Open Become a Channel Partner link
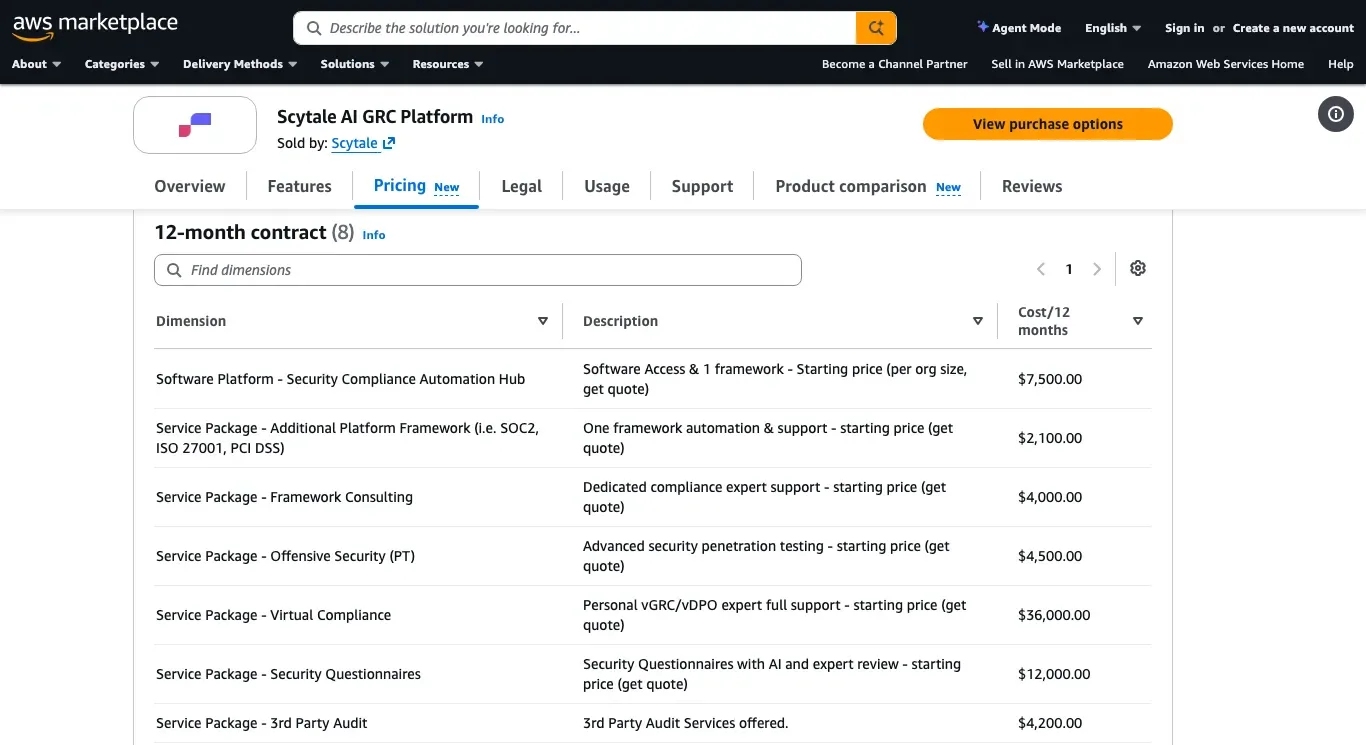Screen dimensions: 1366x745 click(894, 64)
